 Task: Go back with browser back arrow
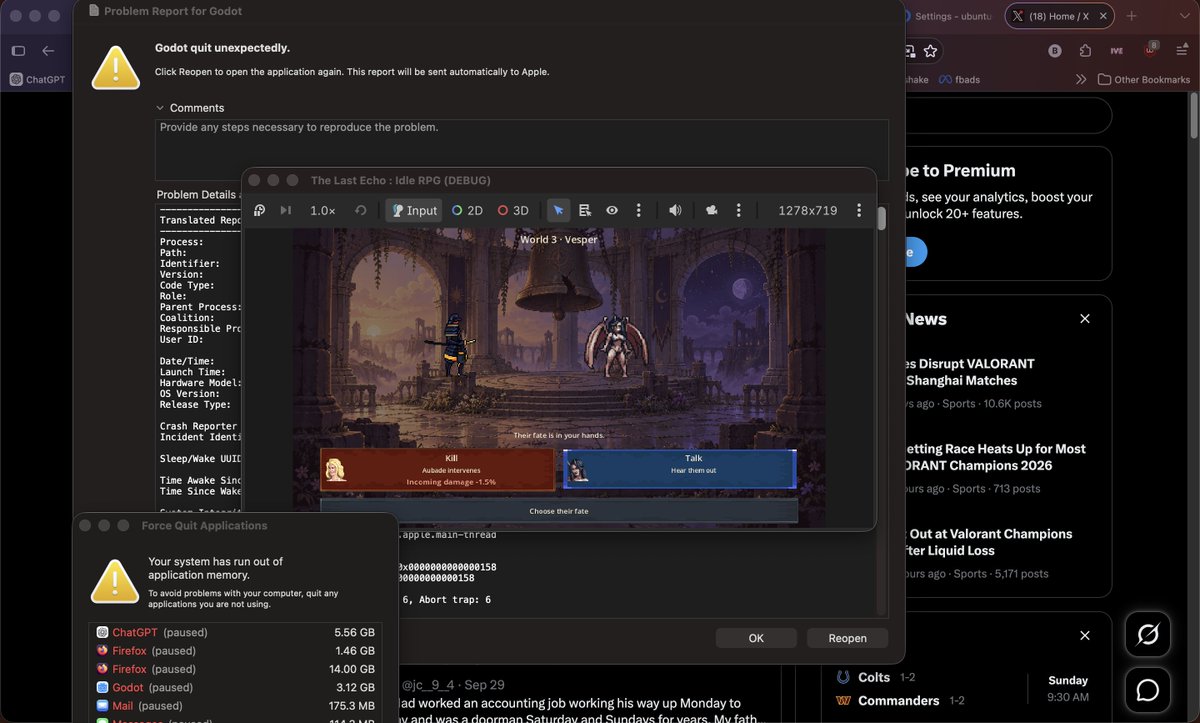pyautogui.click(x=48, y=51)
